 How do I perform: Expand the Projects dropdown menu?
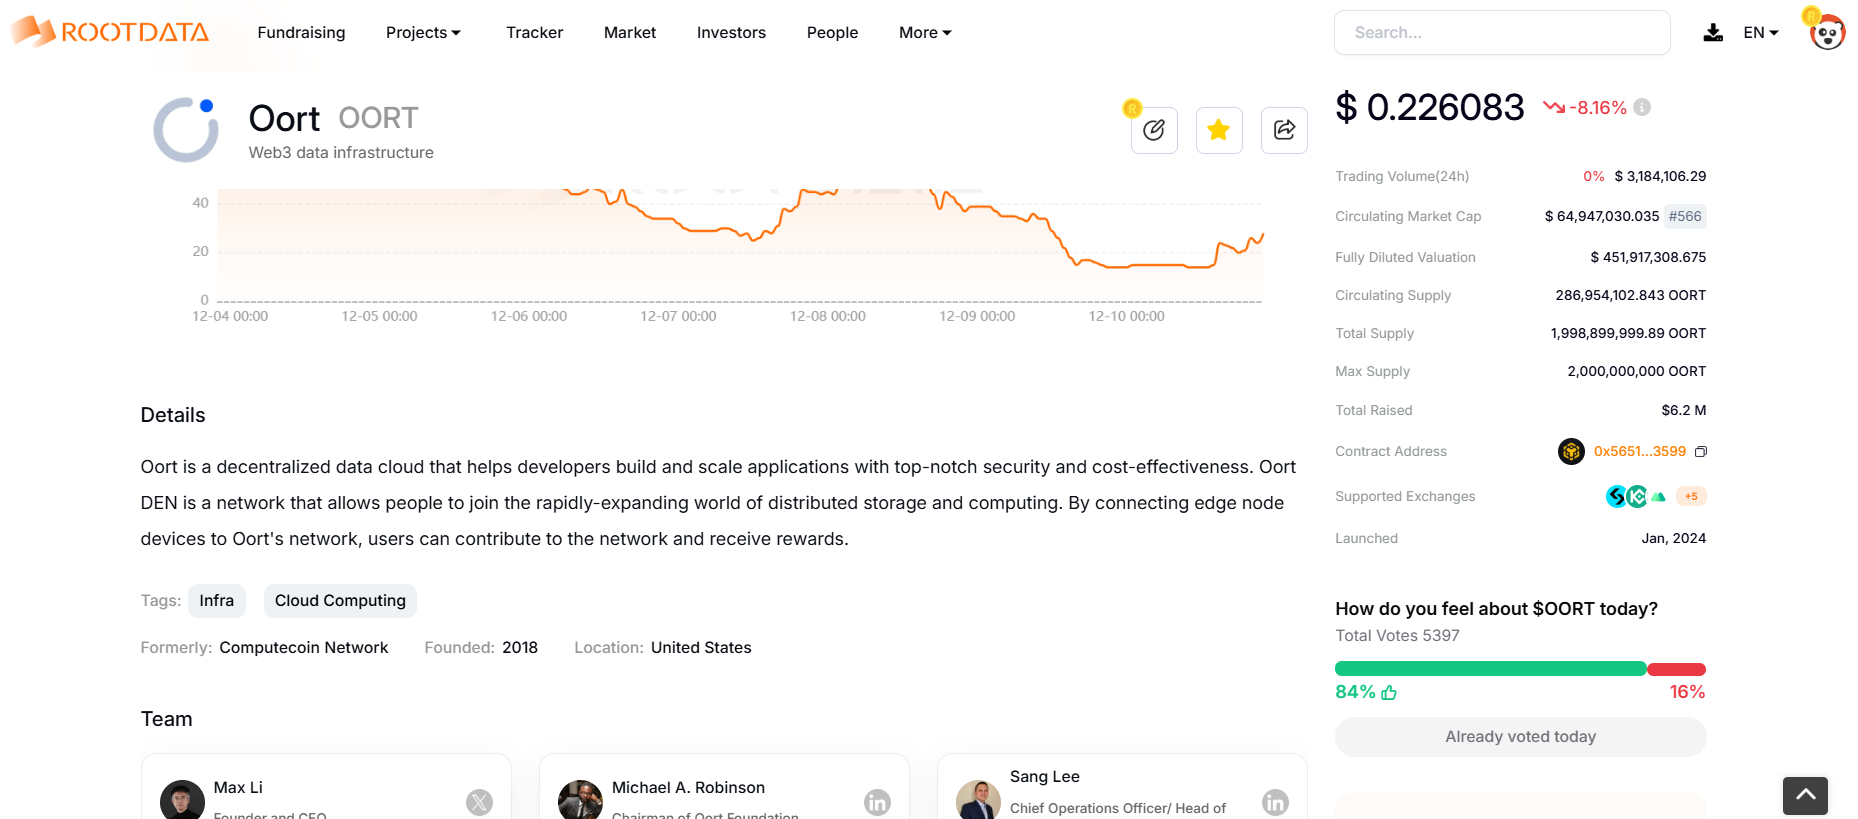[423, 33]
